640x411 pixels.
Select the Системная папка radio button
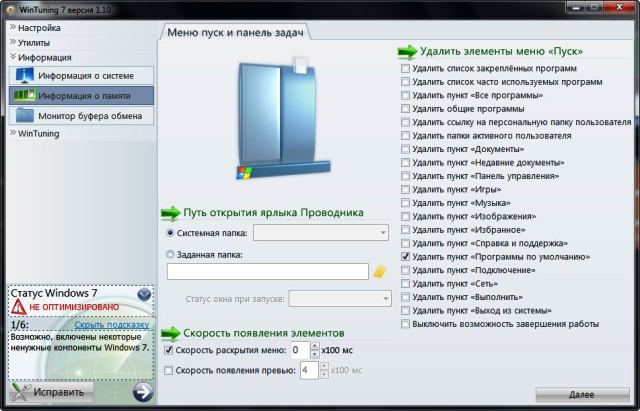click(170, 233)
